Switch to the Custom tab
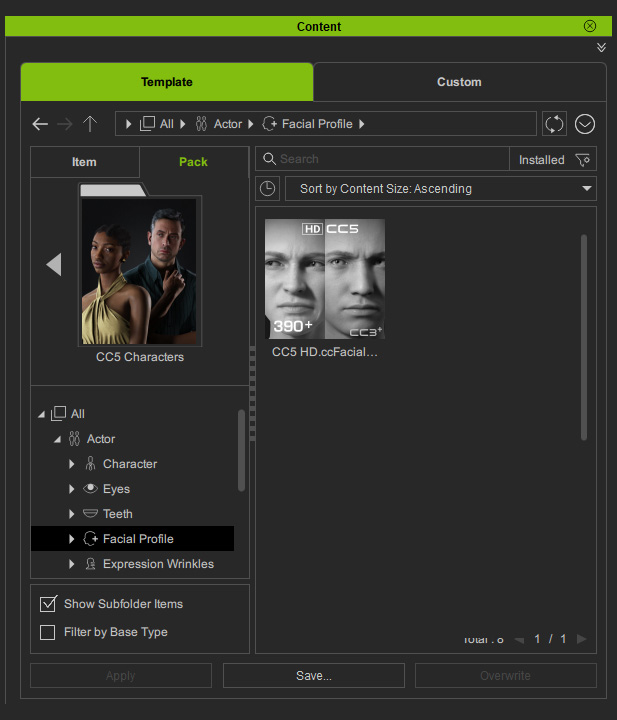Viewport: 617px width, 720px height. point(460,82)
